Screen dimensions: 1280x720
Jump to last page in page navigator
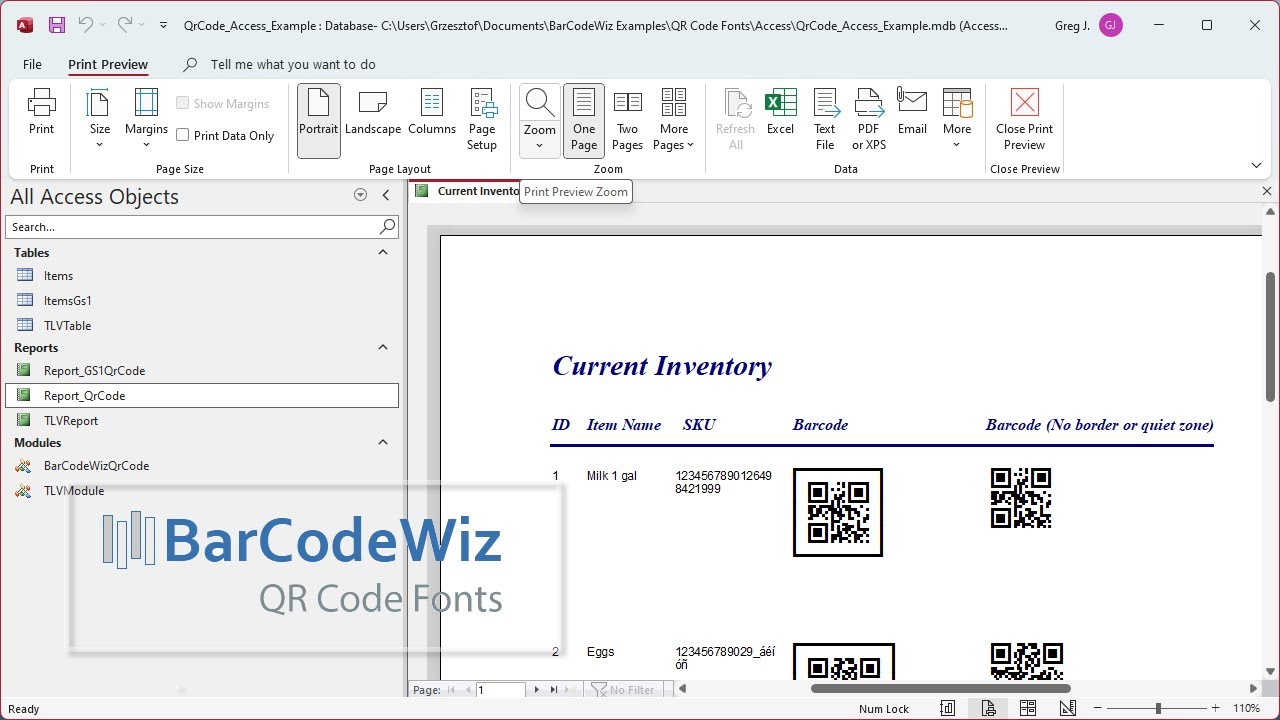click(554, 690)
